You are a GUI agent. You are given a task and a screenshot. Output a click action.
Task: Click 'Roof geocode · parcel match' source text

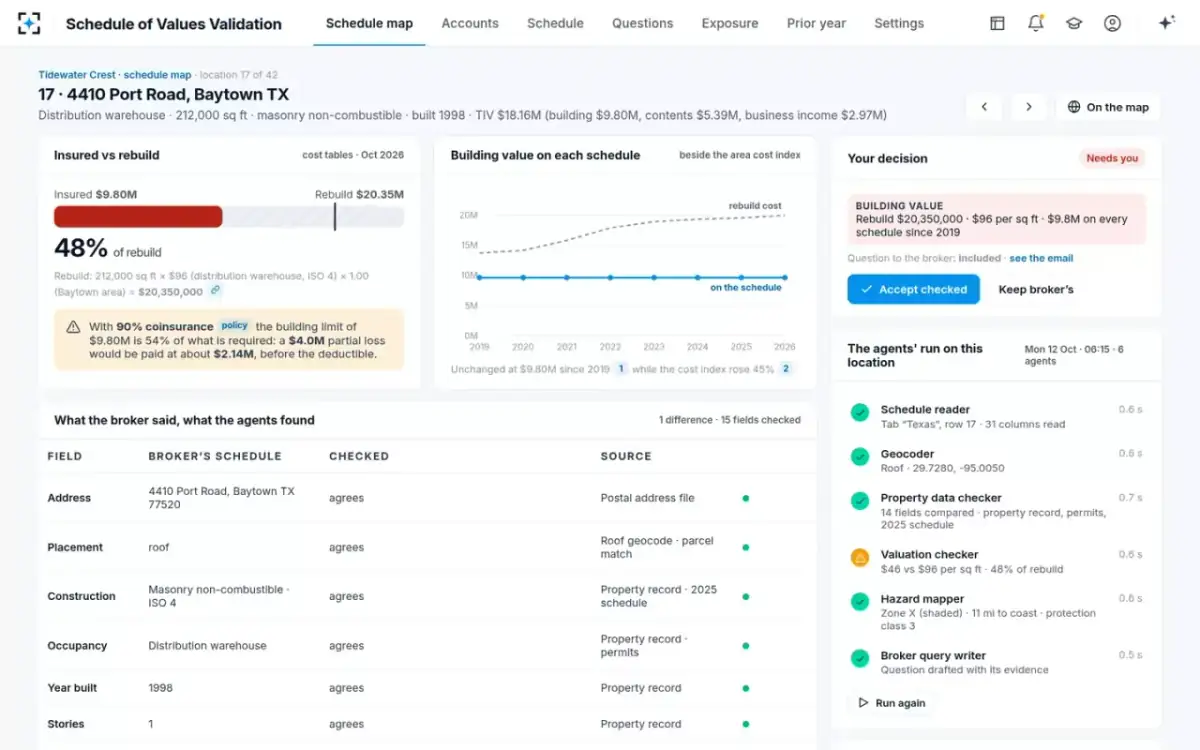pyautogui.click(x=657, y=547)
